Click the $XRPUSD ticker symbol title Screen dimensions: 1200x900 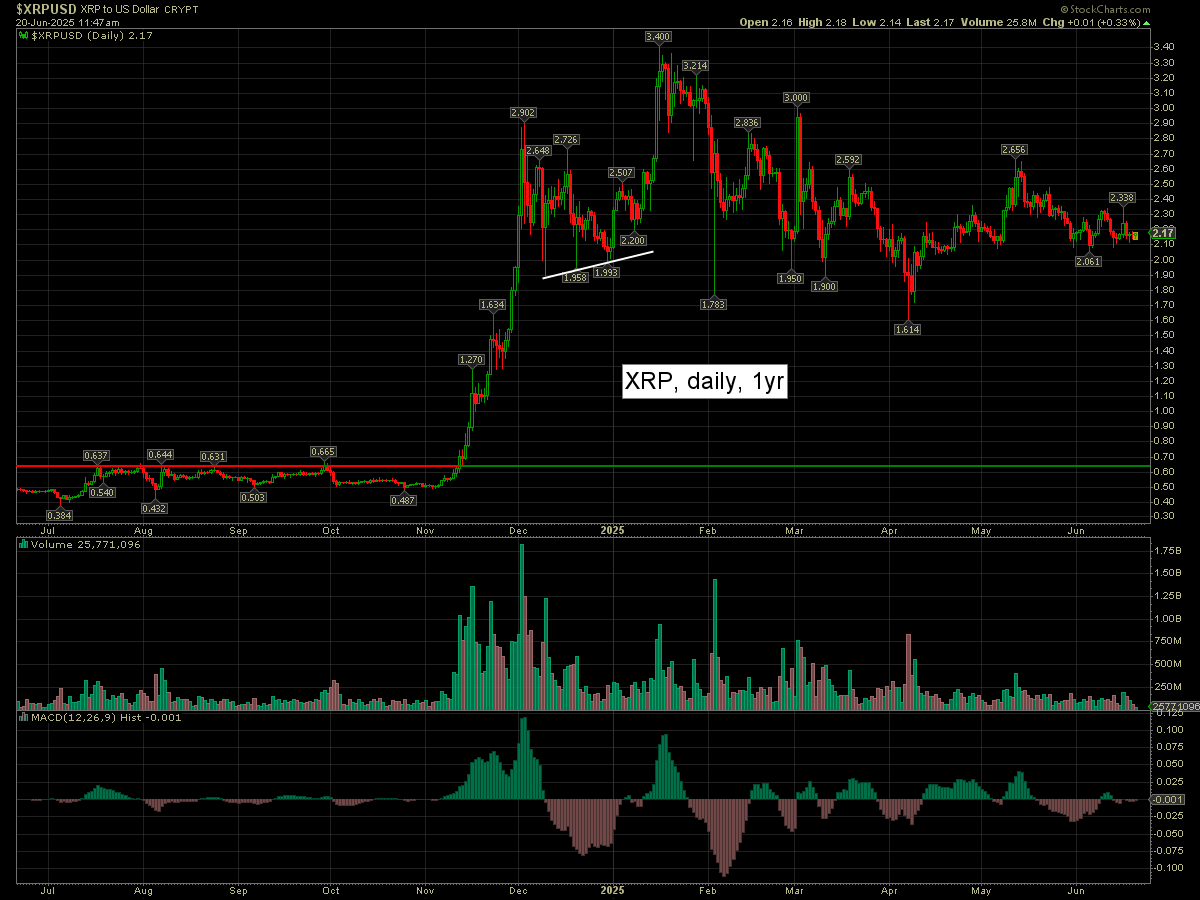tap(47, 9)
